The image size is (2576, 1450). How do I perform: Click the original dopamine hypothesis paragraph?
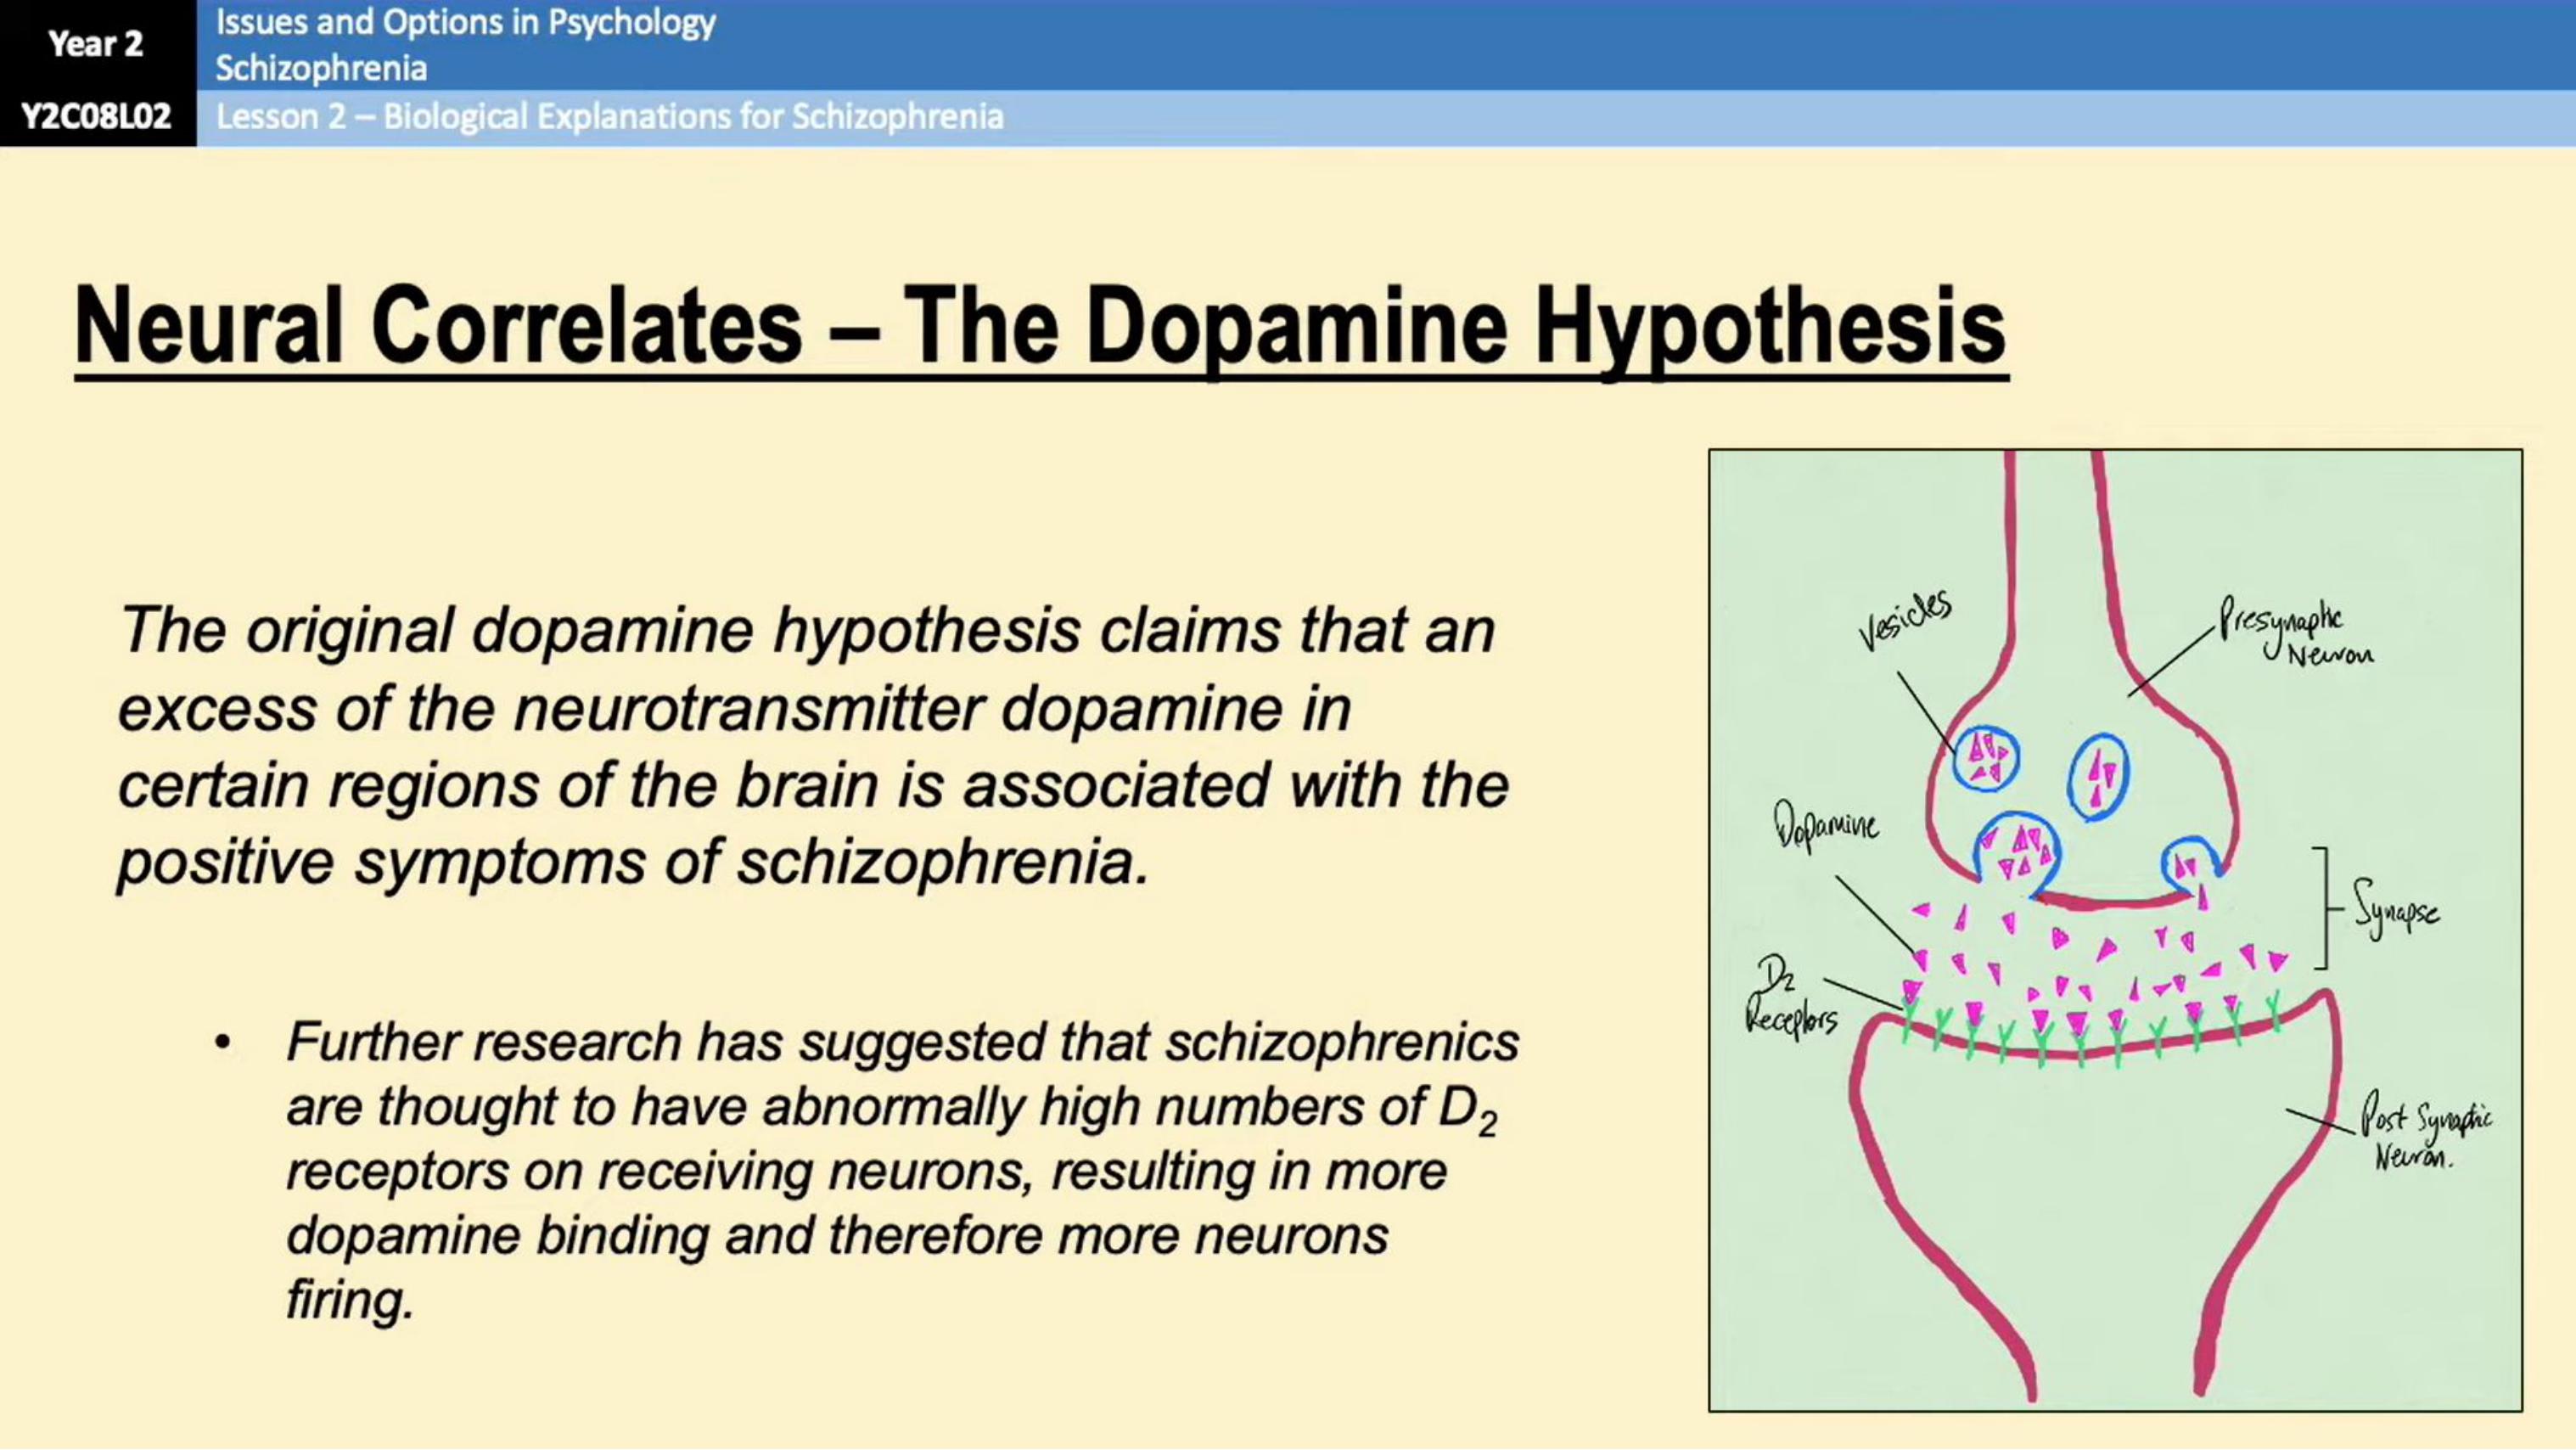point(812,745)
